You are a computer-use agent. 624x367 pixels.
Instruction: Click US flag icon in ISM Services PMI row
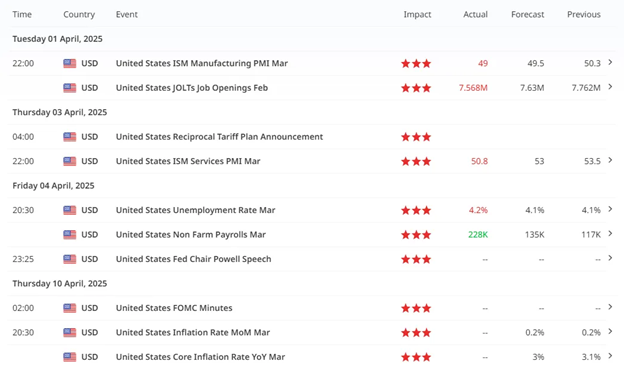[x=70, y=161]
